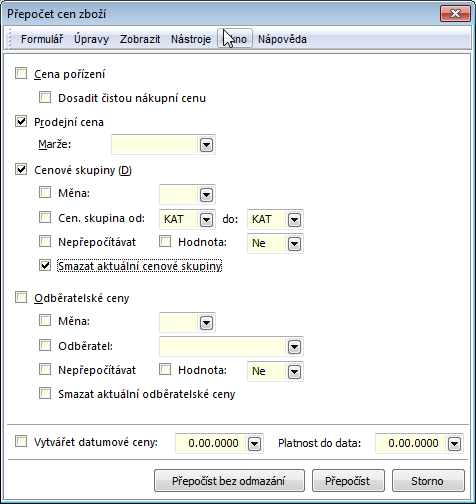Expand the Marže dropdown arrow
476x504 pixels.
click(206, 145)
